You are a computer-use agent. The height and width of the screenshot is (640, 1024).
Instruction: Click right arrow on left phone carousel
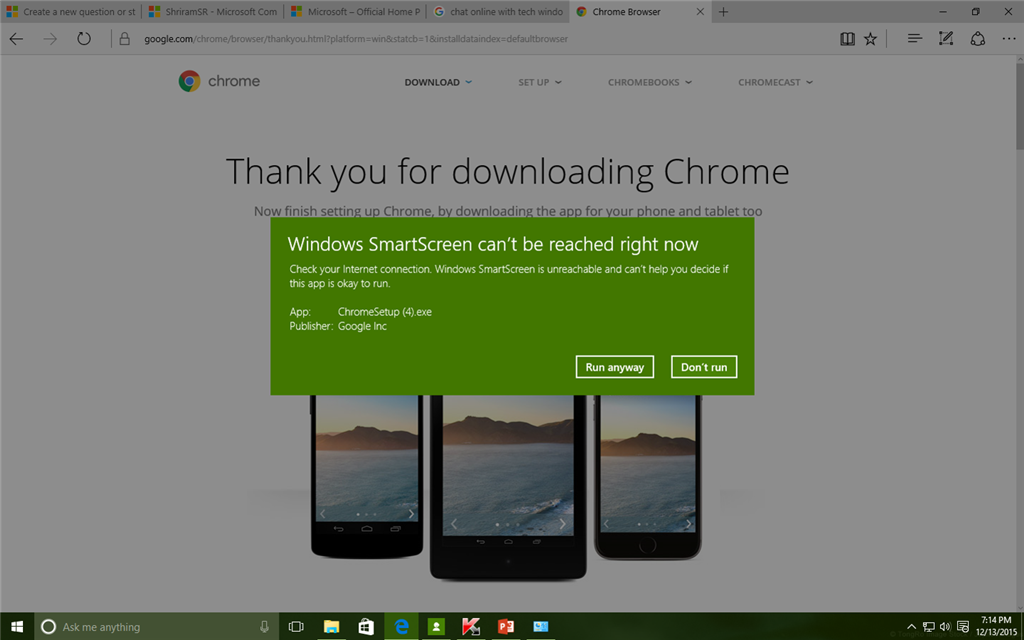tap(411, 514)
